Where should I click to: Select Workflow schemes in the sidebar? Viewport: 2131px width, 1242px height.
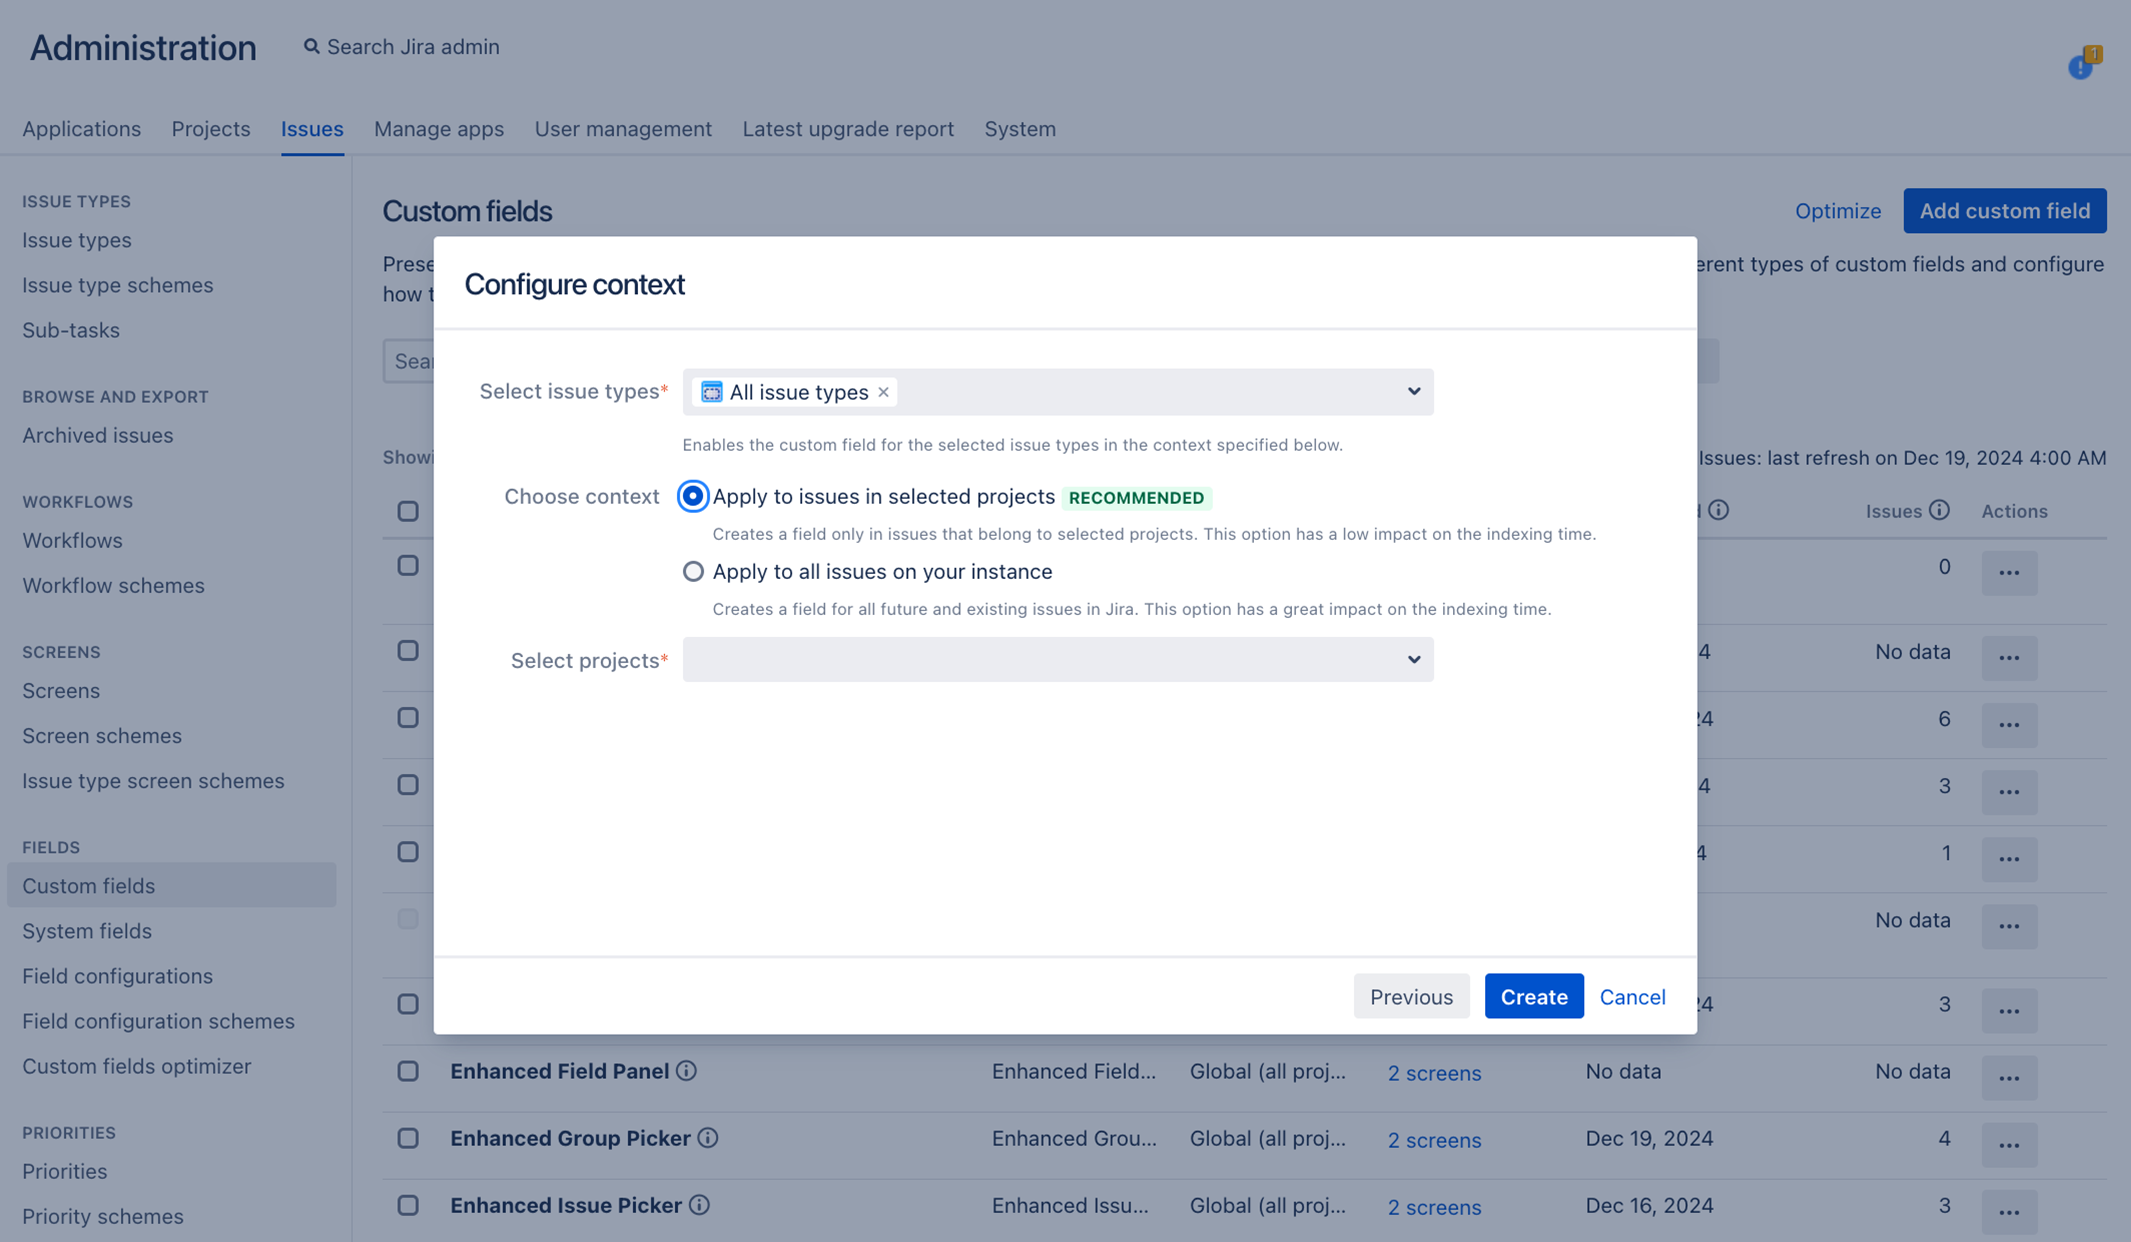113,585
